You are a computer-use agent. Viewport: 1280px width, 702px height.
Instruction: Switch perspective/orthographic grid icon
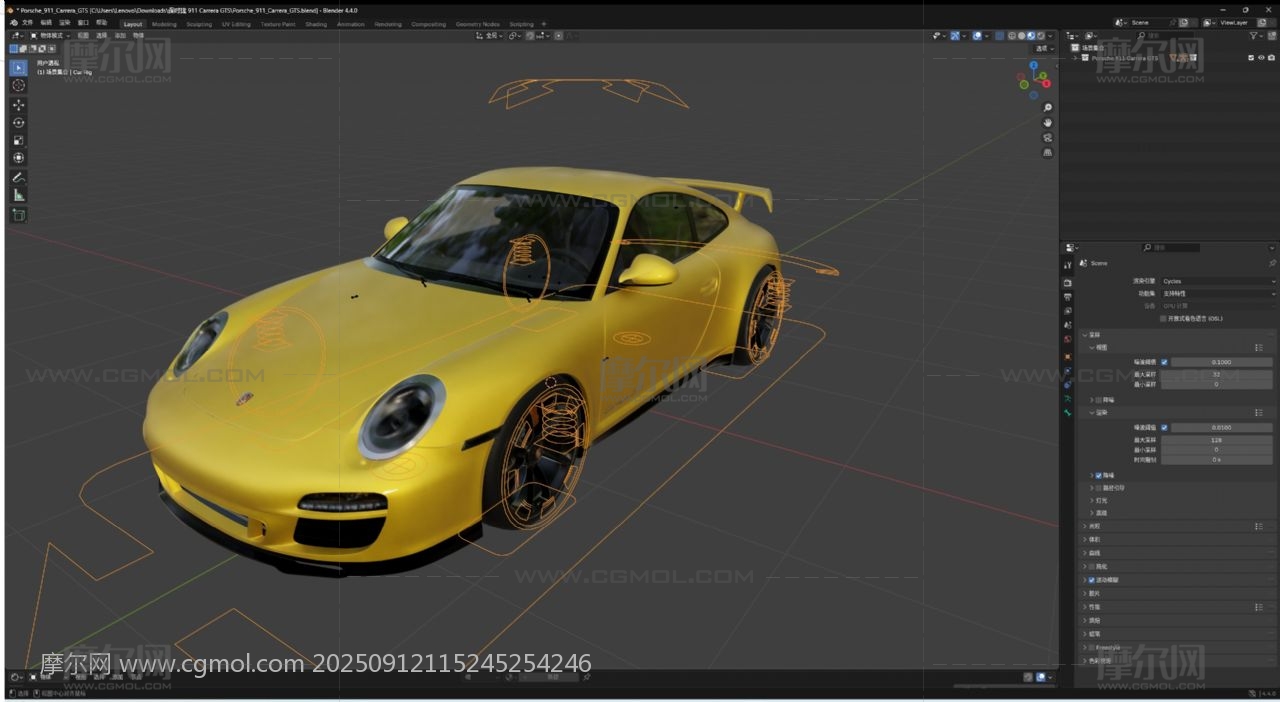coord(1047,152)
